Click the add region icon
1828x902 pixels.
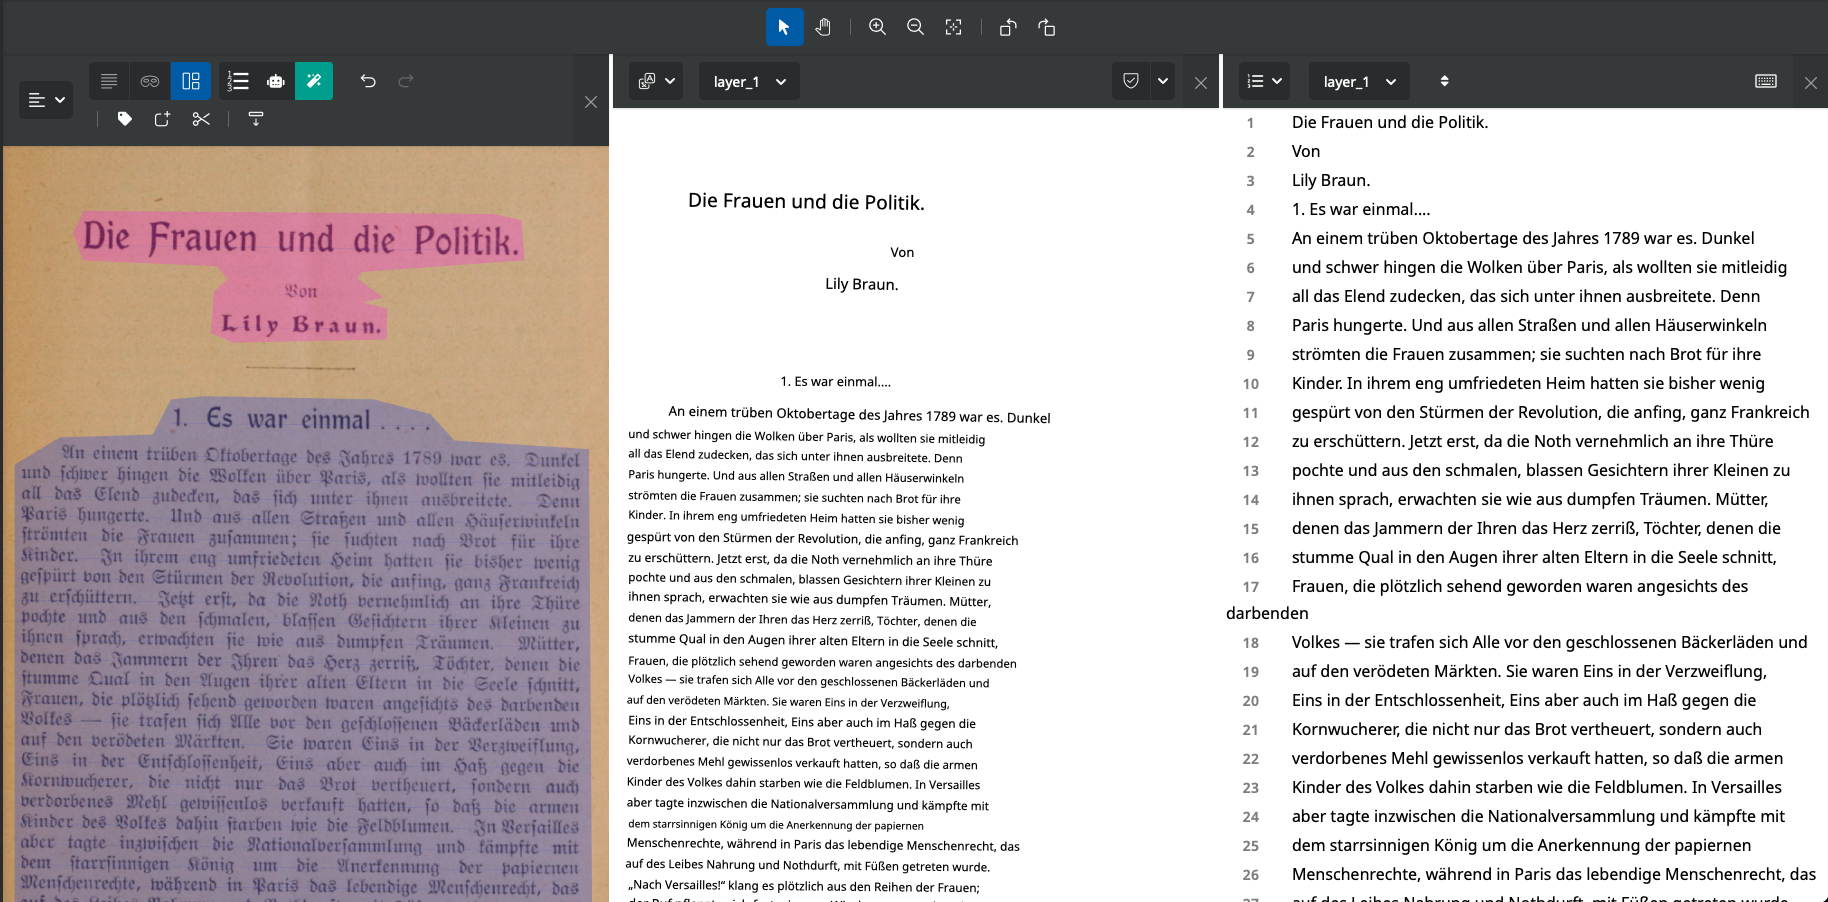(162, 119)
